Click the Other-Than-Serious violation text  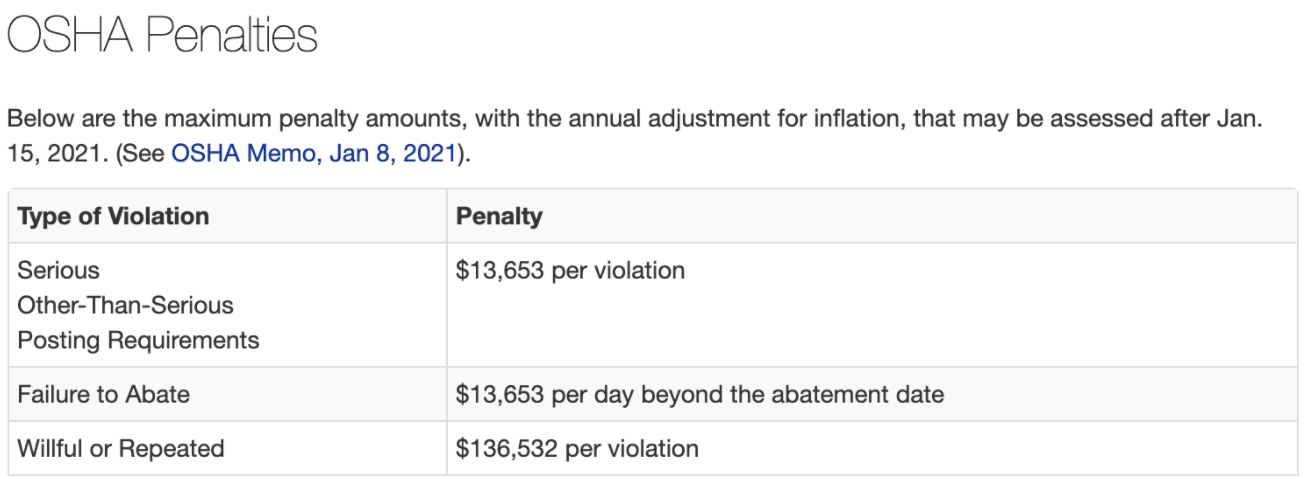[125, 305]
